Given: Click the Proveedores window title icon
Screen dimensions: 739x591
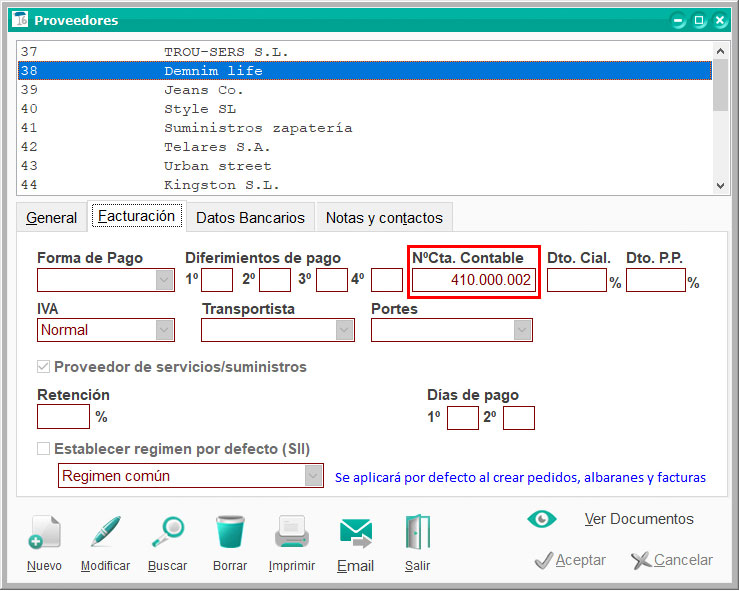Looking at the screenshot, I should (20, 19).
